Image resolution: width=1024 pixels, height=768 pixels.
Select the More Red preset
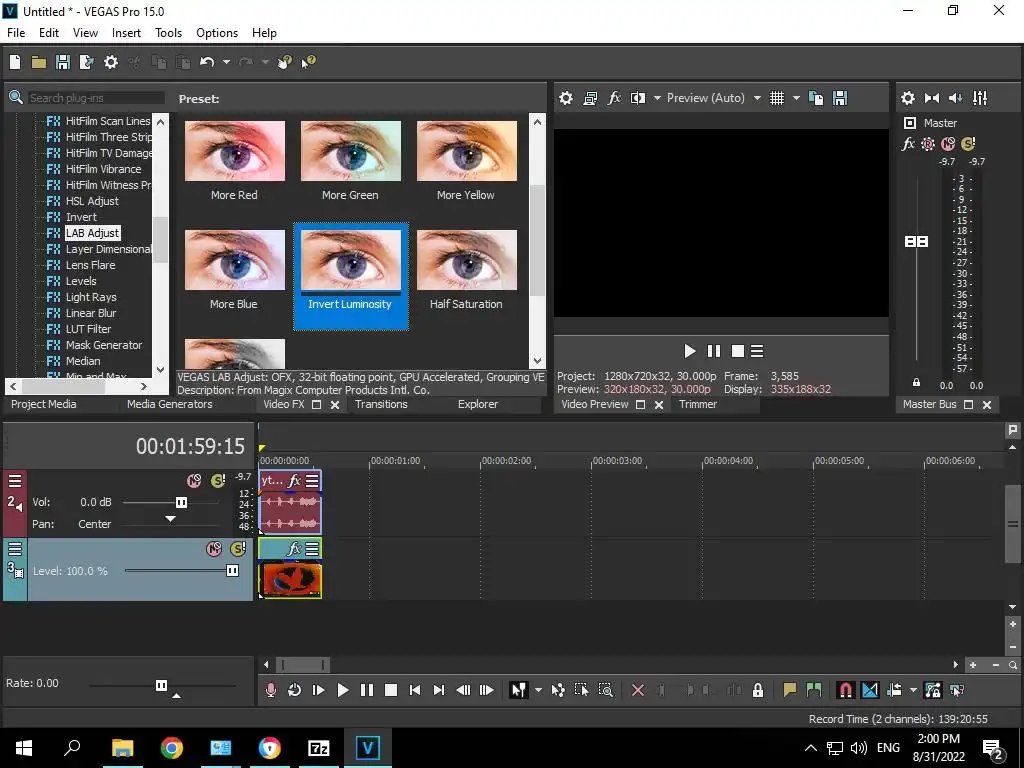(x=234, y=161)
